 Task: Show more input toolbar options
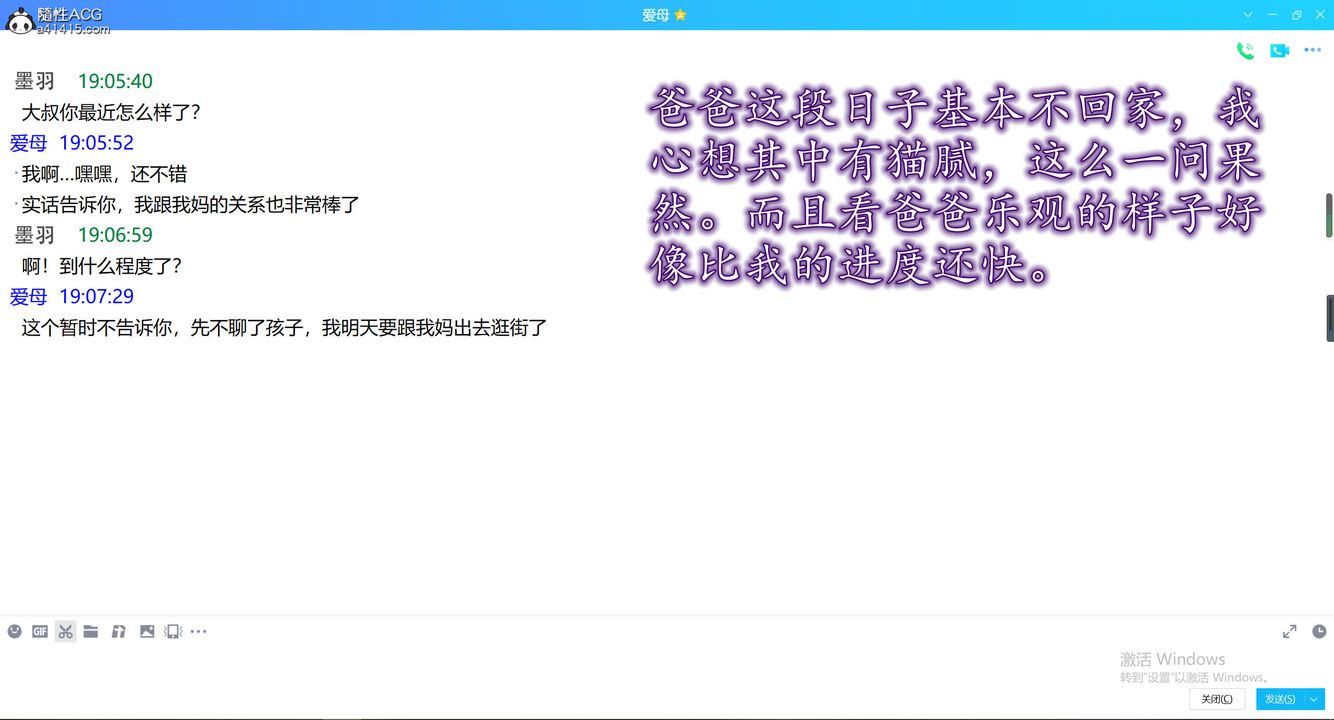point(199,631)
